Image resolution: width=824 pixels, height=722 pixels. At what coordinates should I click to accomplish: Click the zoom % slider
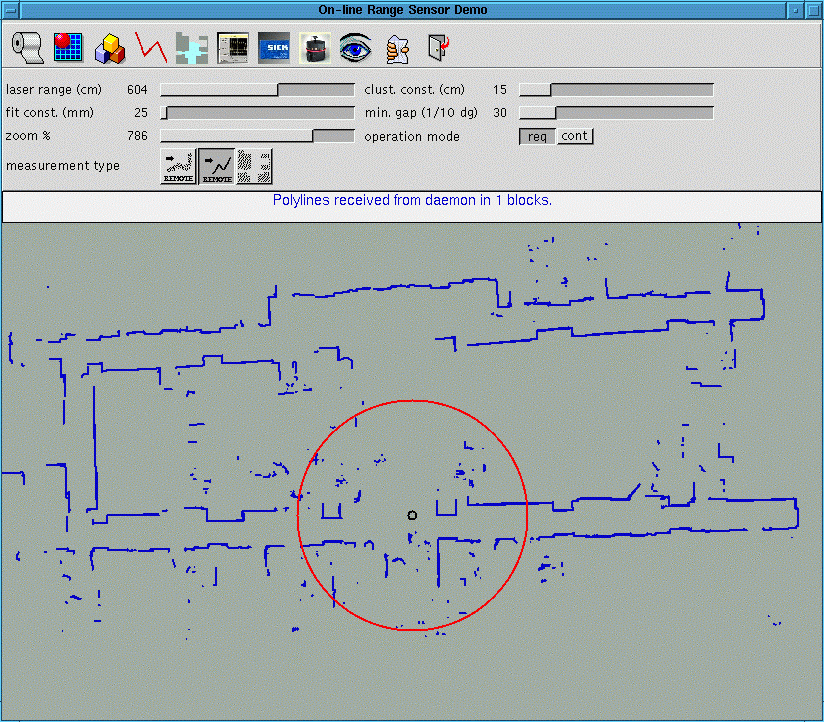point(257,136)
